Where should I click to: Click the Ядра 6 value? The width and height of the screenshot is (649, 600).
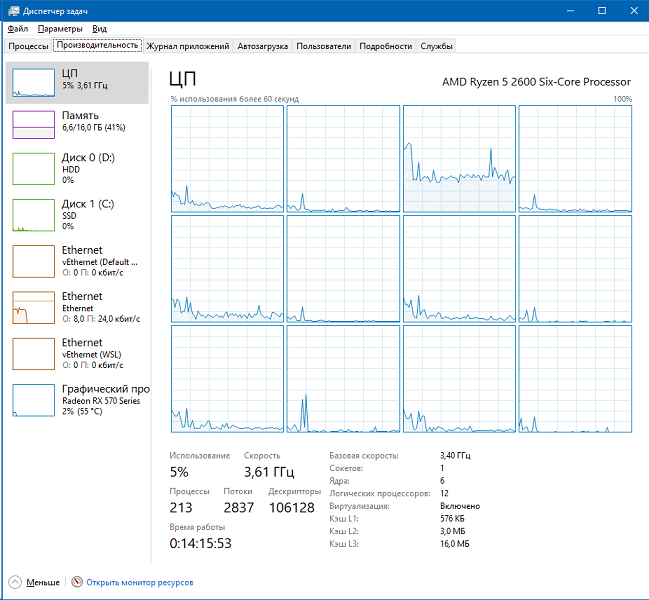pyautogui.click(x=442, y=481)
